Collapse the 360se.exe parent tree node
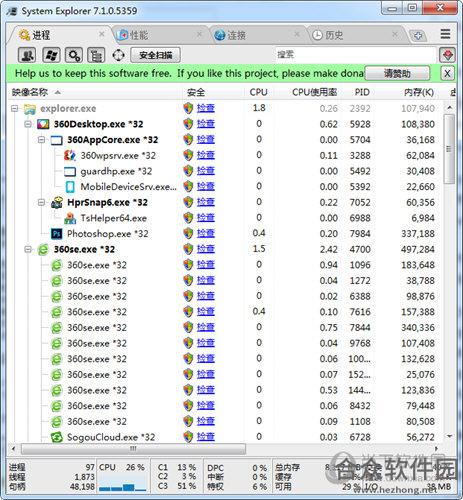Screen dimensions: 463x500 (x=28, y=249)
